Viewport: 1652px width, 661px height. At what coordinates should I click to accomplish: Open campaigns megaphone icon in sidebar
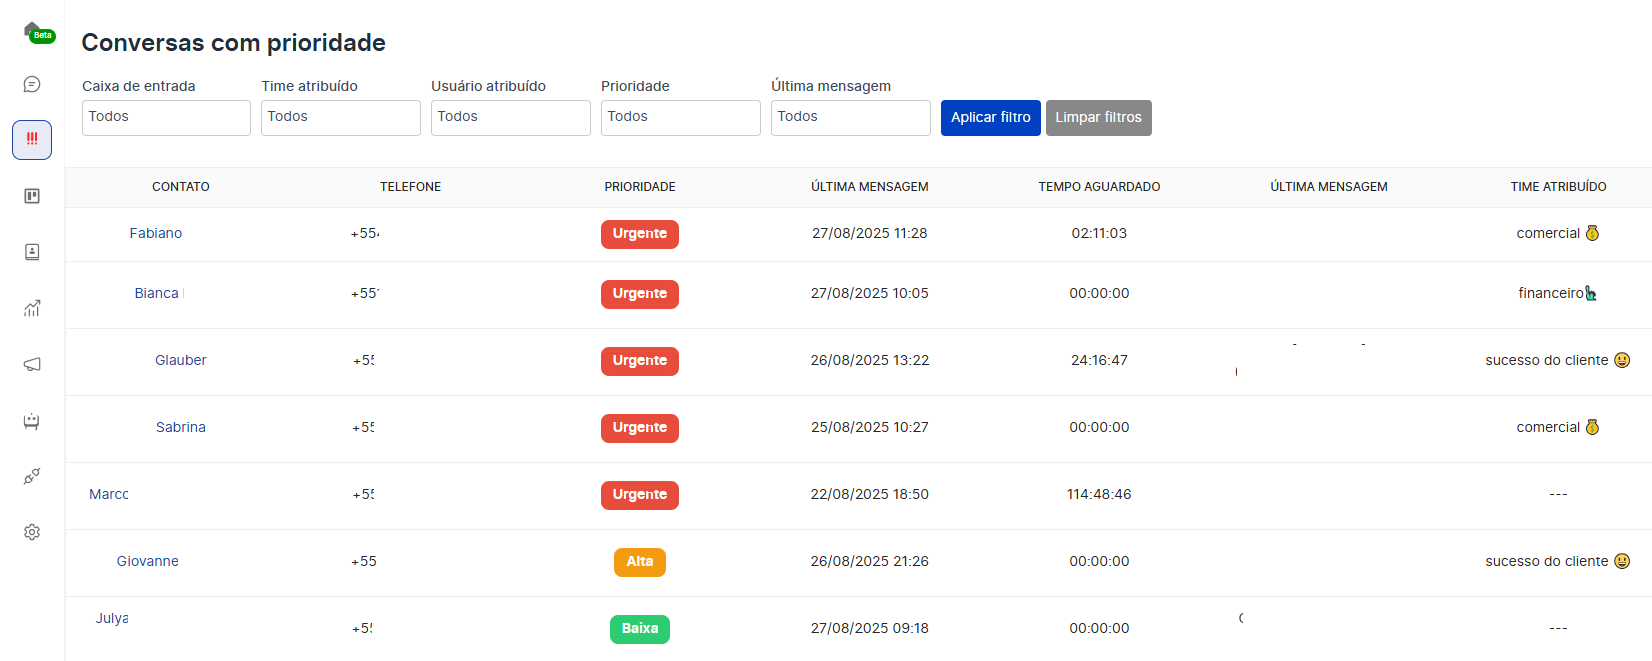(x=32, y=364)
